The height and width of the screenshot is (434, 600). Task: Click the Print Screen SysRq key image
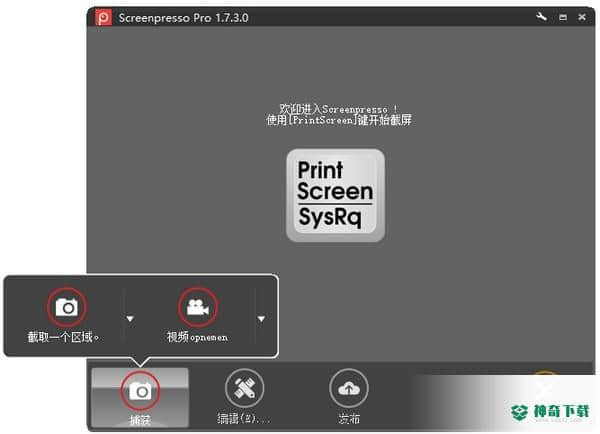pos(335,196)
